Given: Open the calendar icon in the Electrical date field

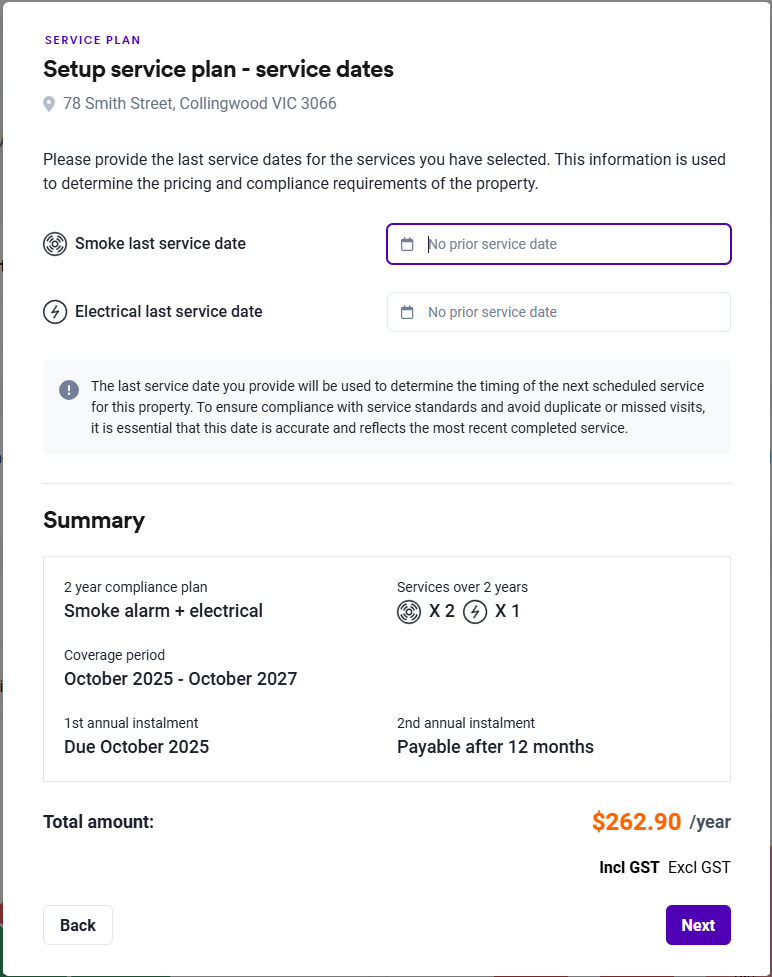Looking at the screenshot, I should (x=407, y=312).
